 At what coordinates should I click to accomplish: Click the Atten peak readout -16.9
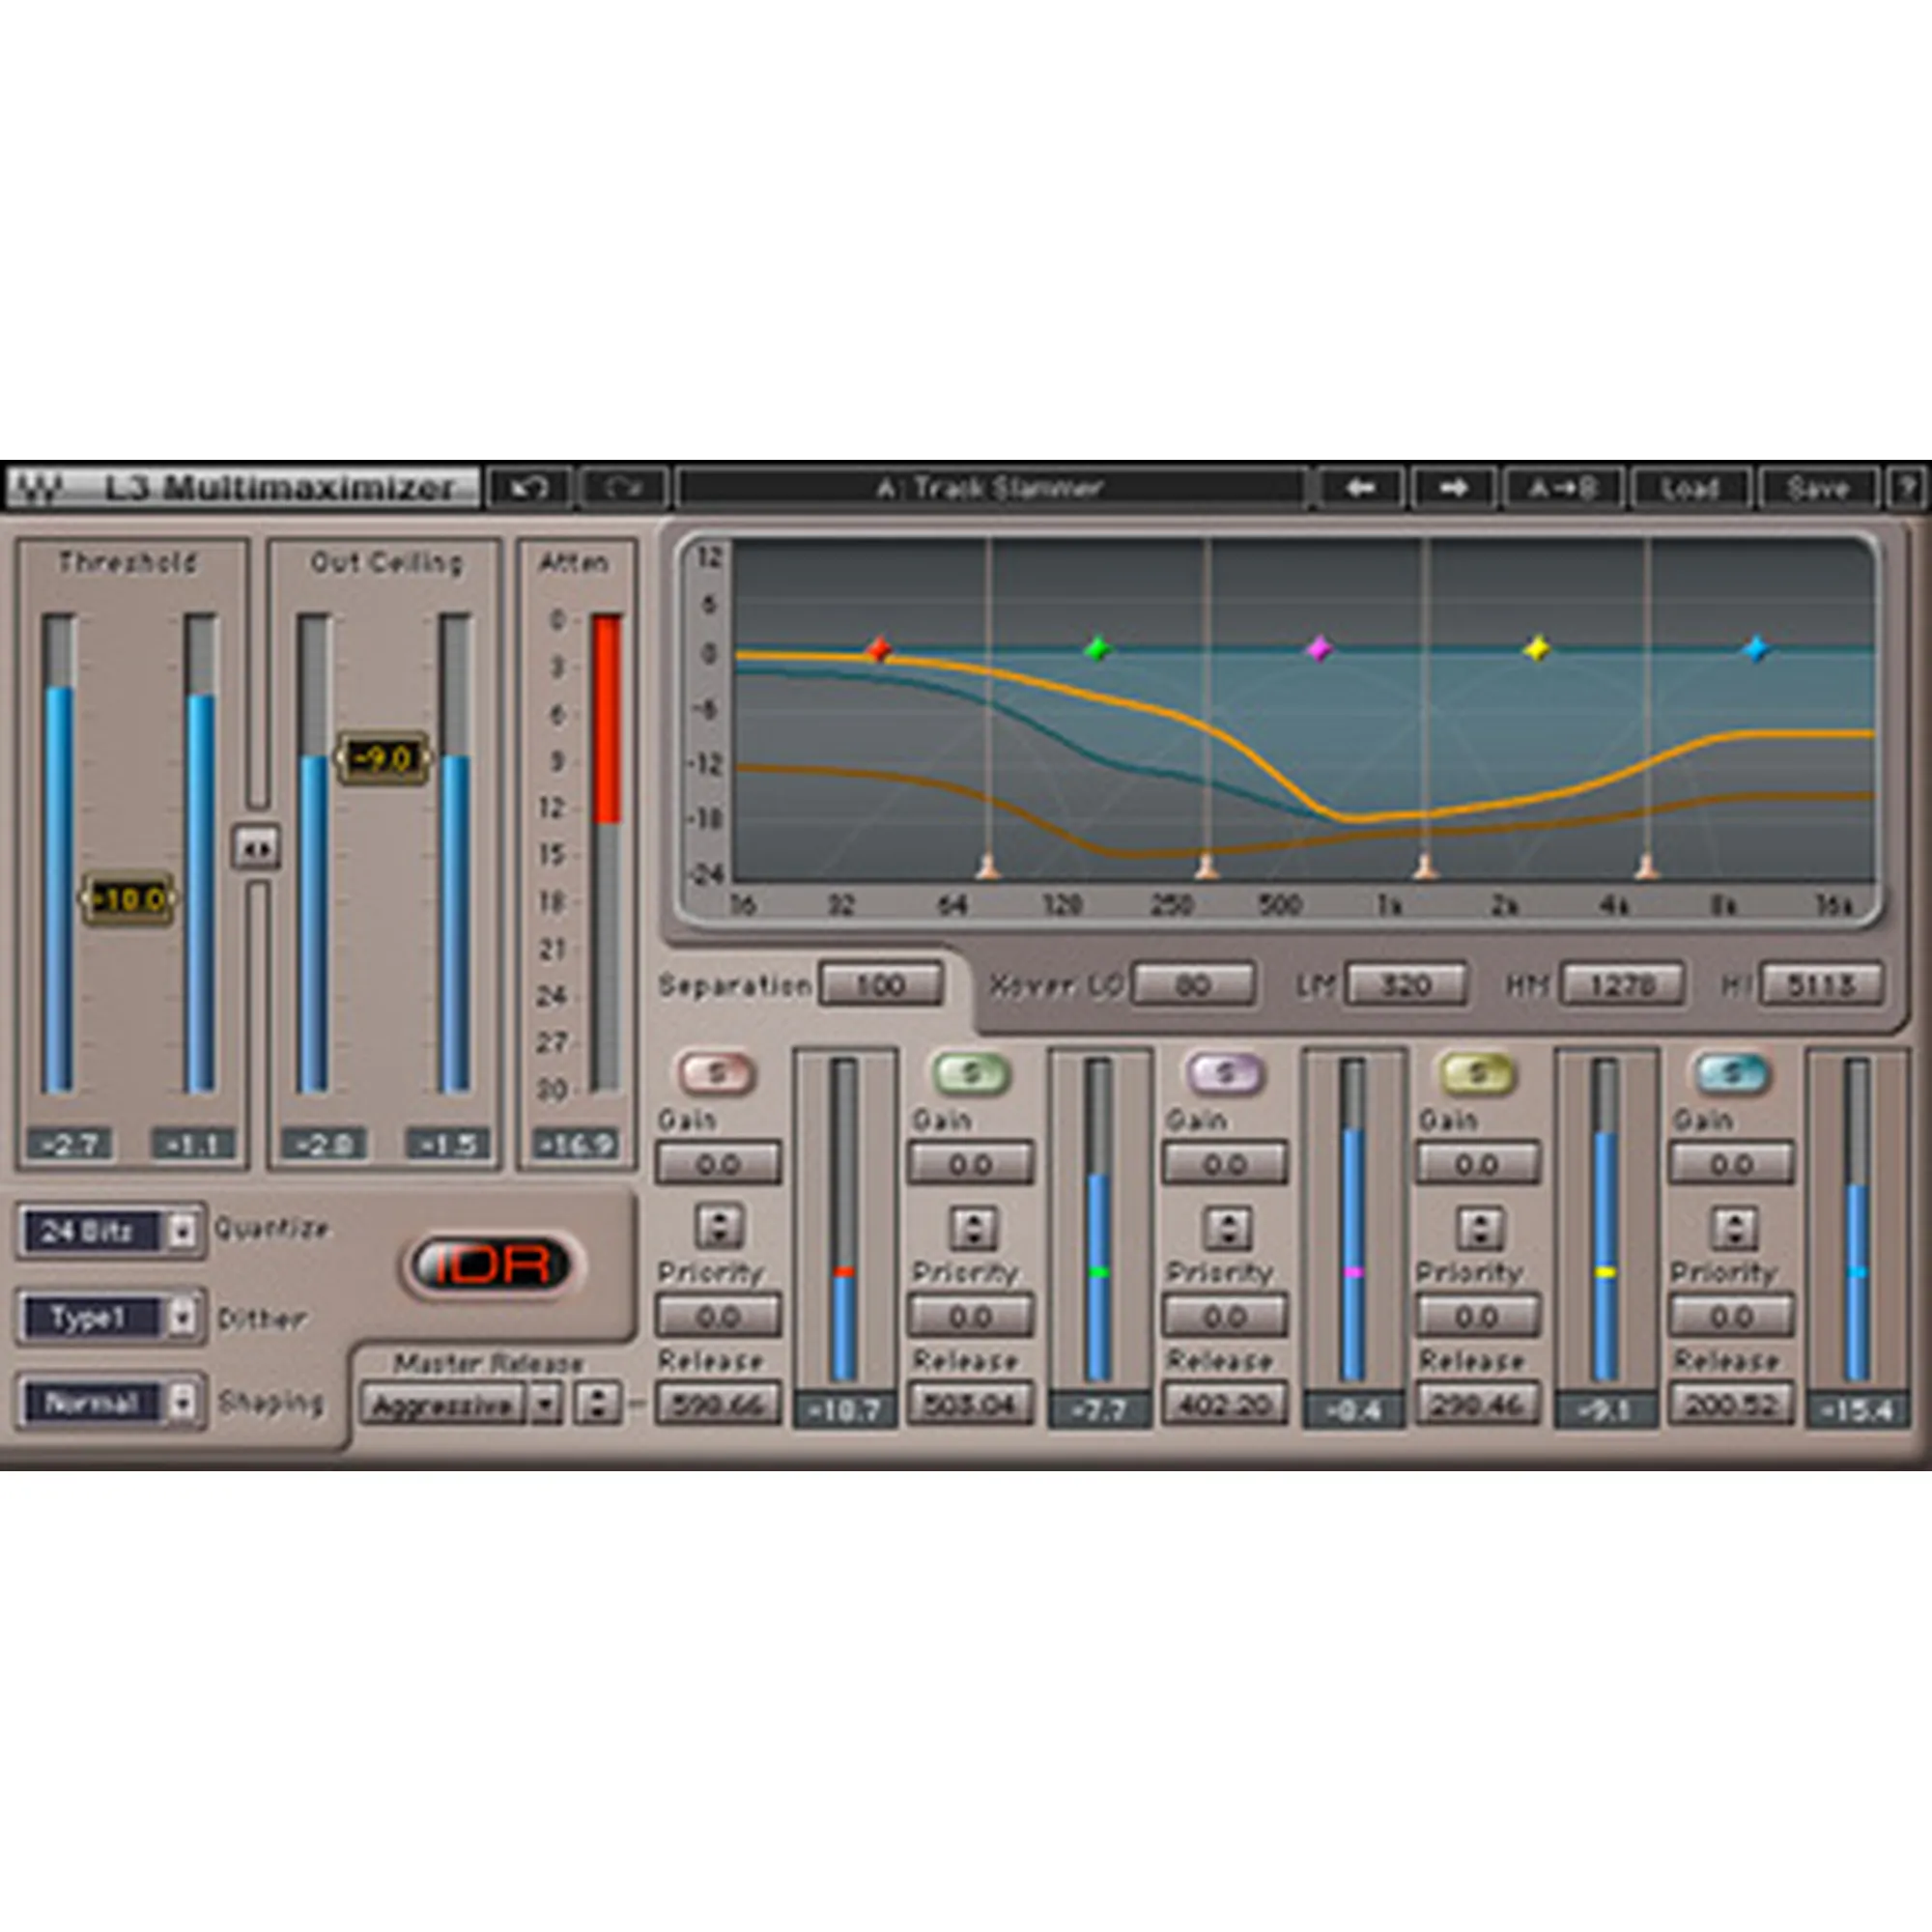point(576,1144)
